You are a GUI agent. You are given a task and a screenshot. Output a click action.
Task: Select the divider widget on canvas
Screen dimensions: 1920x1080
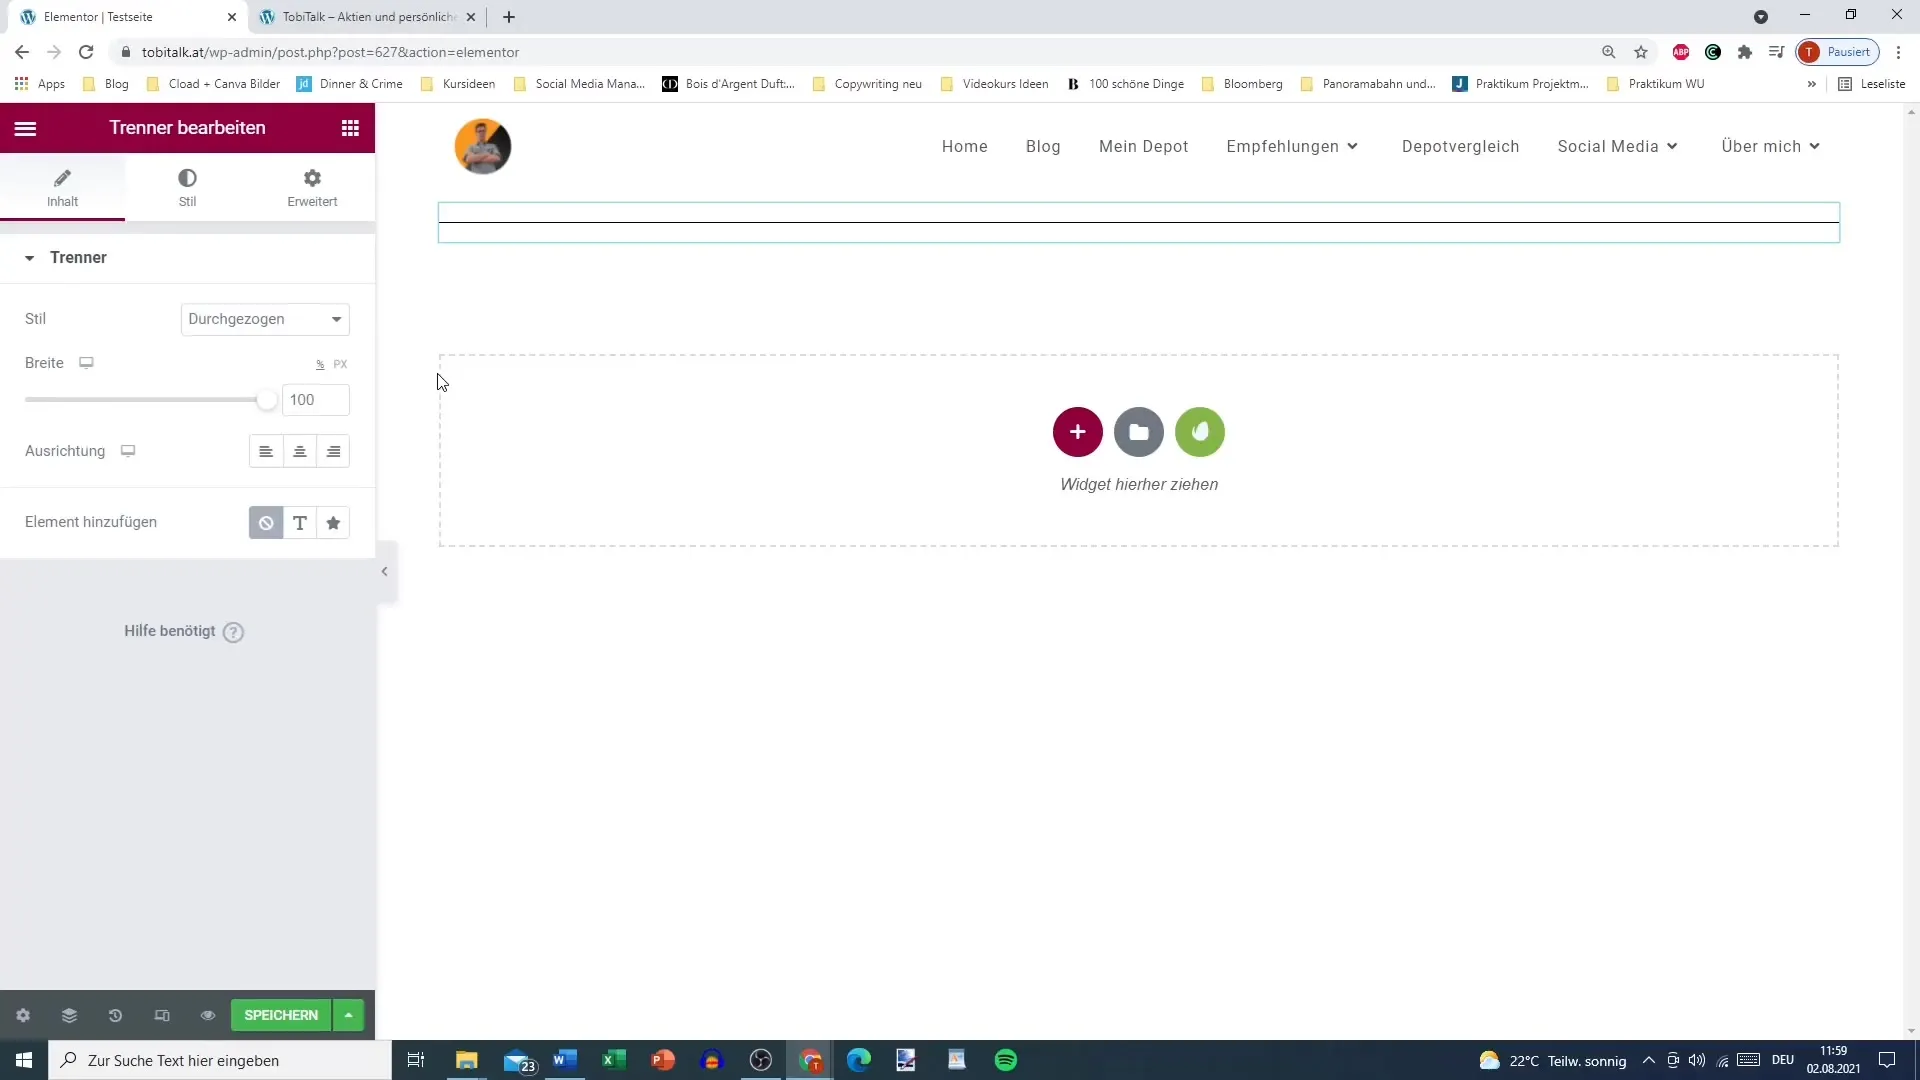(x=1139, y=222)
